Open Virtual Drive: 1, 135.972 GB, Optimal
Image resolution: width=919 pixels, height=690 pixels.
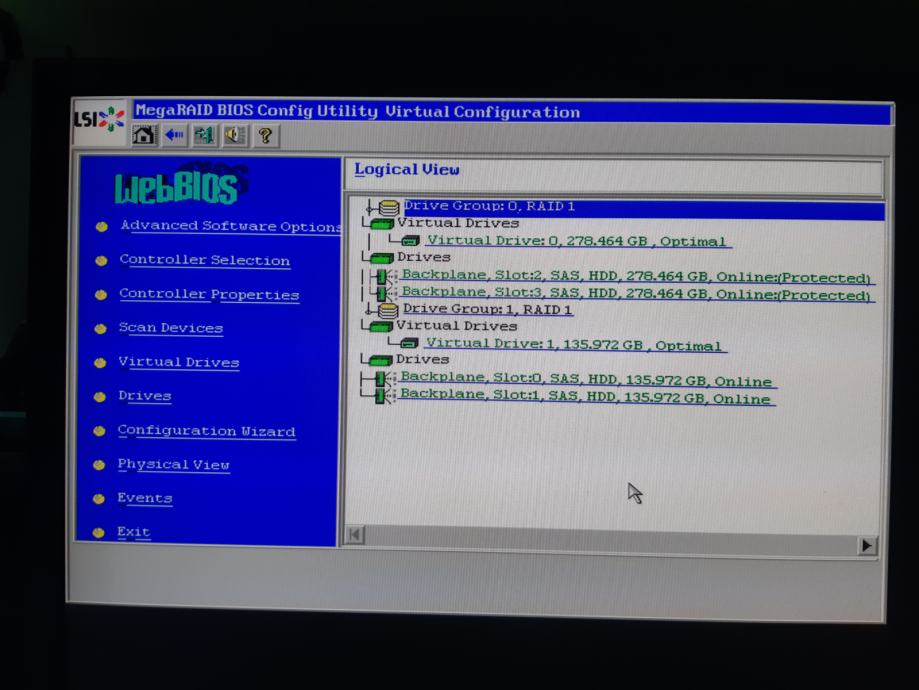pos(574,345)
